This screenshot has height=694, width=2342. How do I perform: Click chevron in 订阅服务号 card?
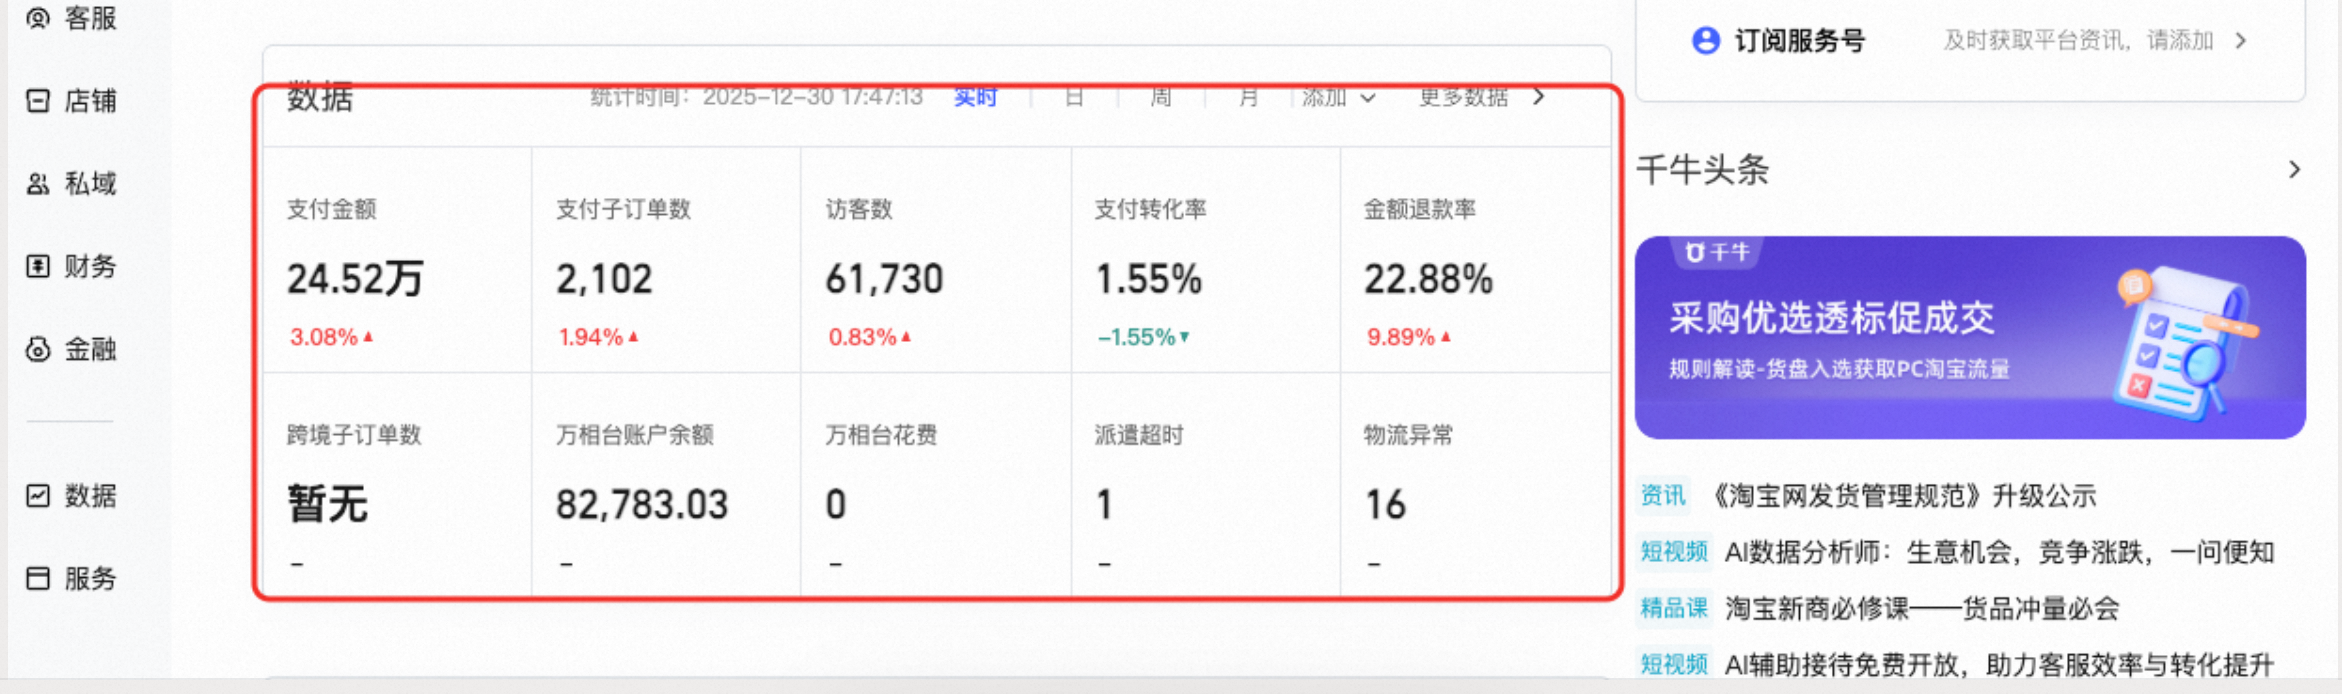click(x=2241, y=41)
